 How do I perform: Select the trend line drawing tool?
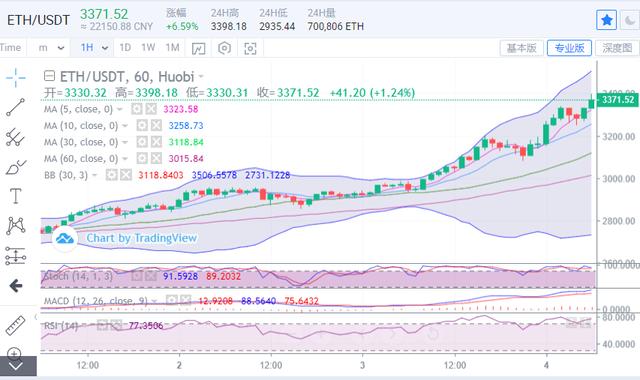(x=16, y=107)
